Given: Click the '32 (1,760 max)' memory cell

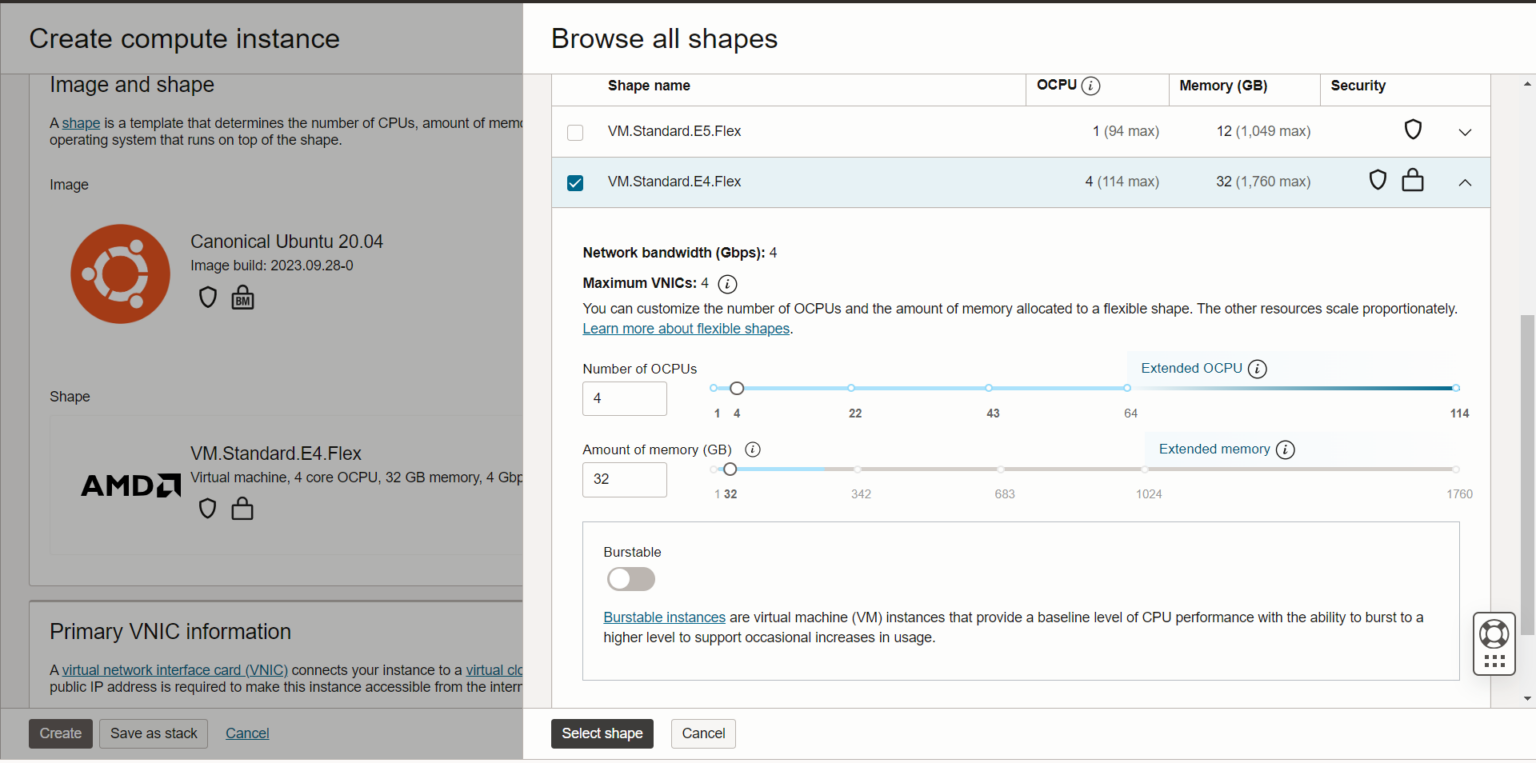Looking at the screenshot, I should point(1263,182).
